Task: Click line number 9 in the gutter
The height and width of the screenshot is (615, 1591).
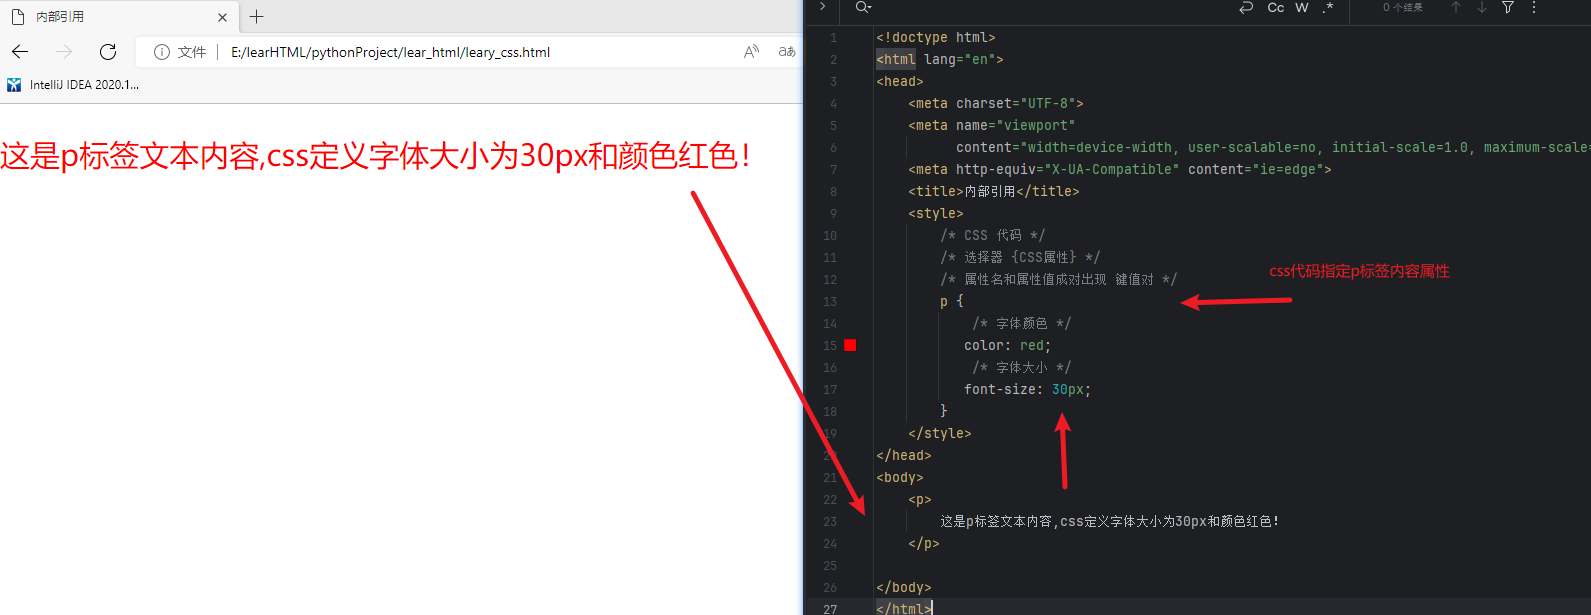Action: pyautogui.click(x=833, y=213)
